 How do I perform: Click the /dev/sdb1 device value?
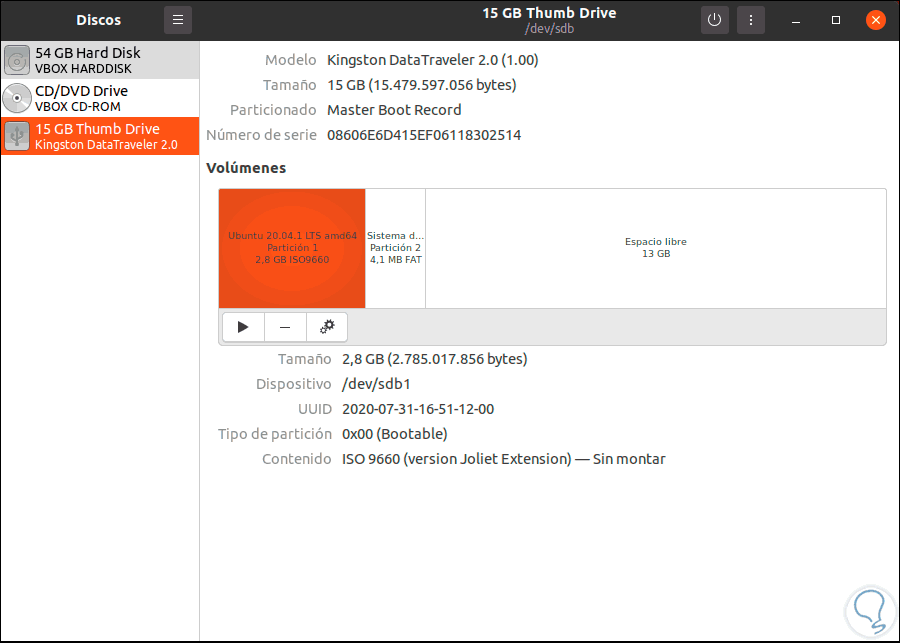tap(377, 384)
